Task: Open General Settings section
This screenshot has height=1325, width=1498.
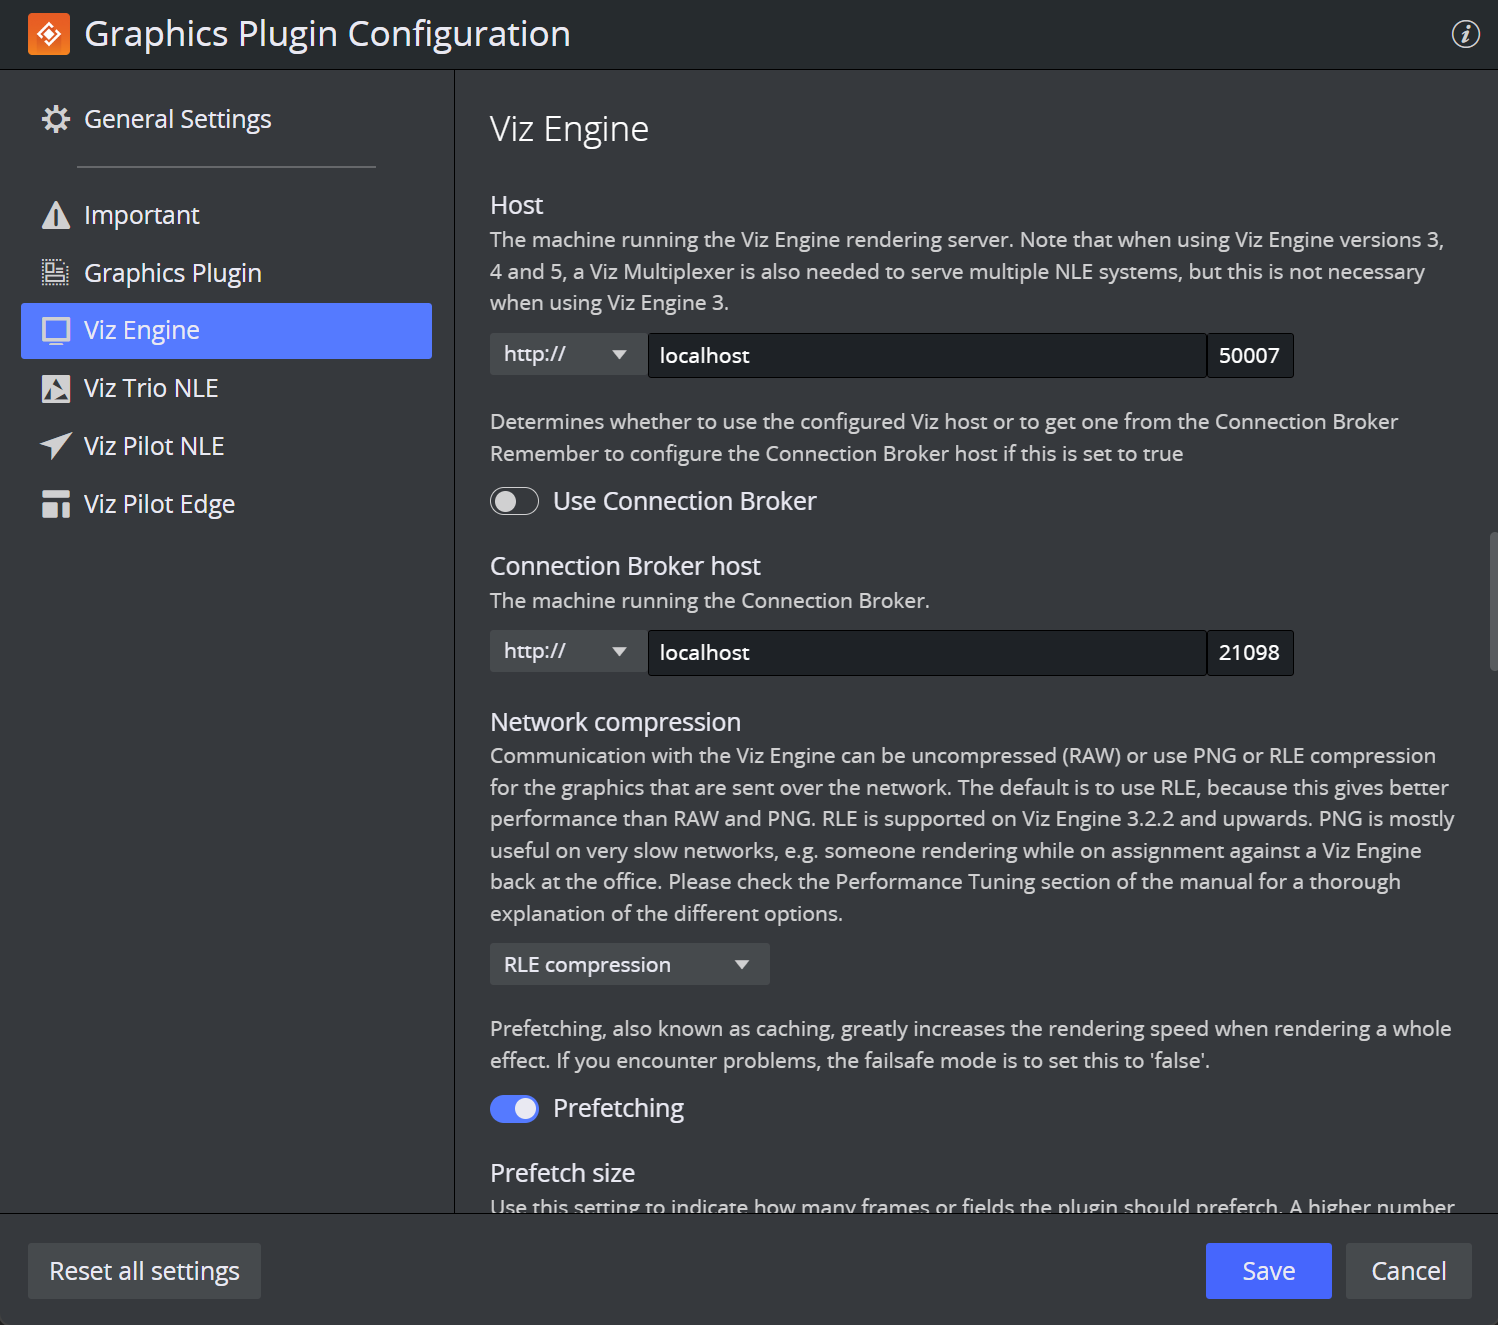Action: (x=178, y=119)
